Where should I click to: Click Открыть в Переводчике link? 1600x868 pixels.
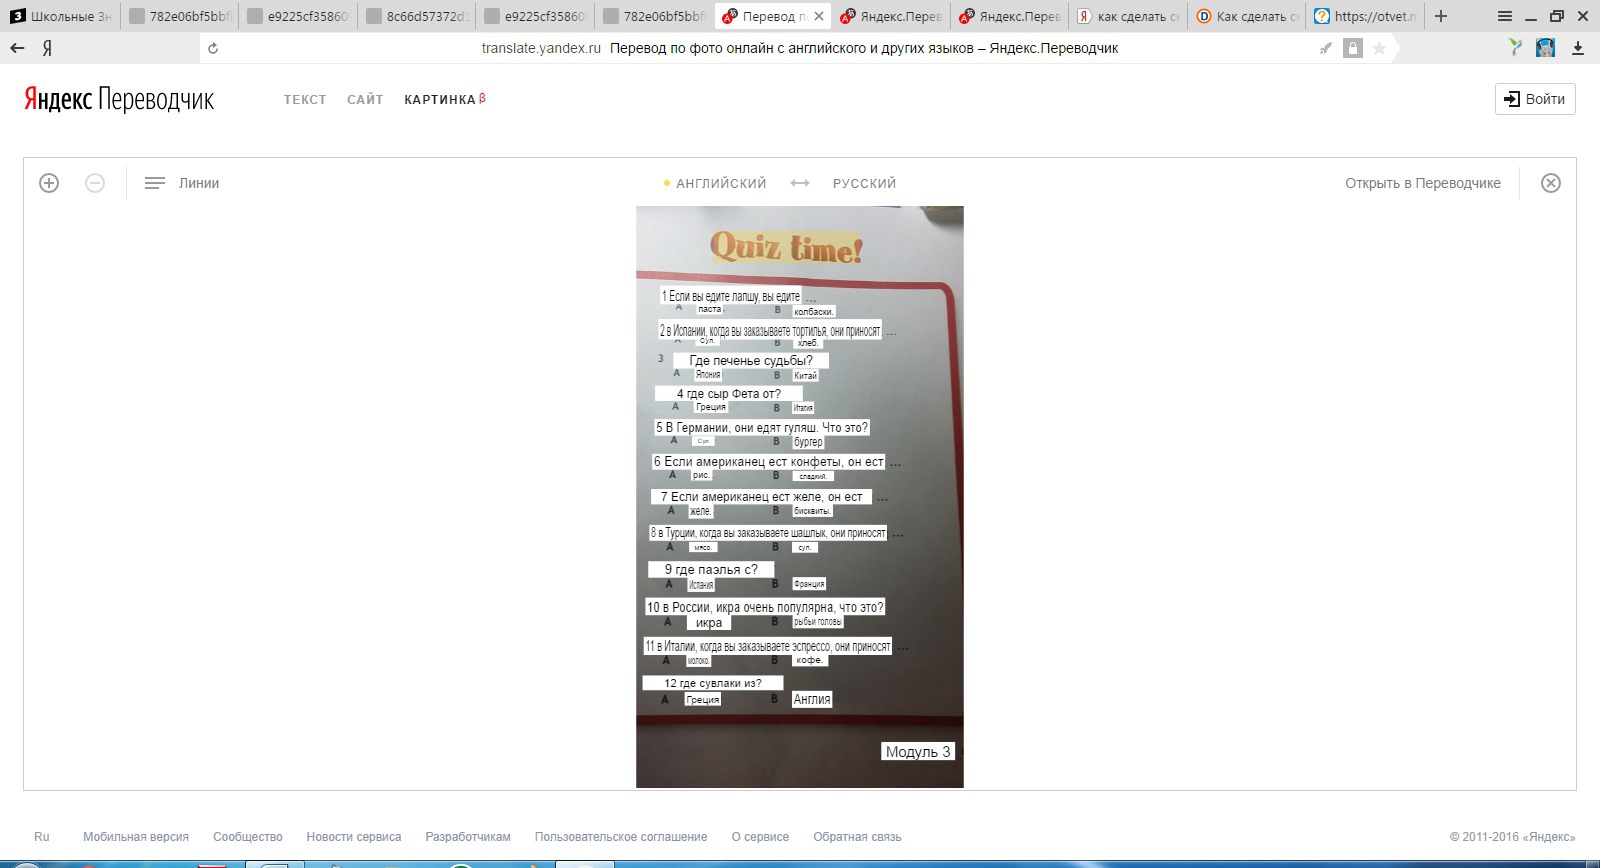1422,183
